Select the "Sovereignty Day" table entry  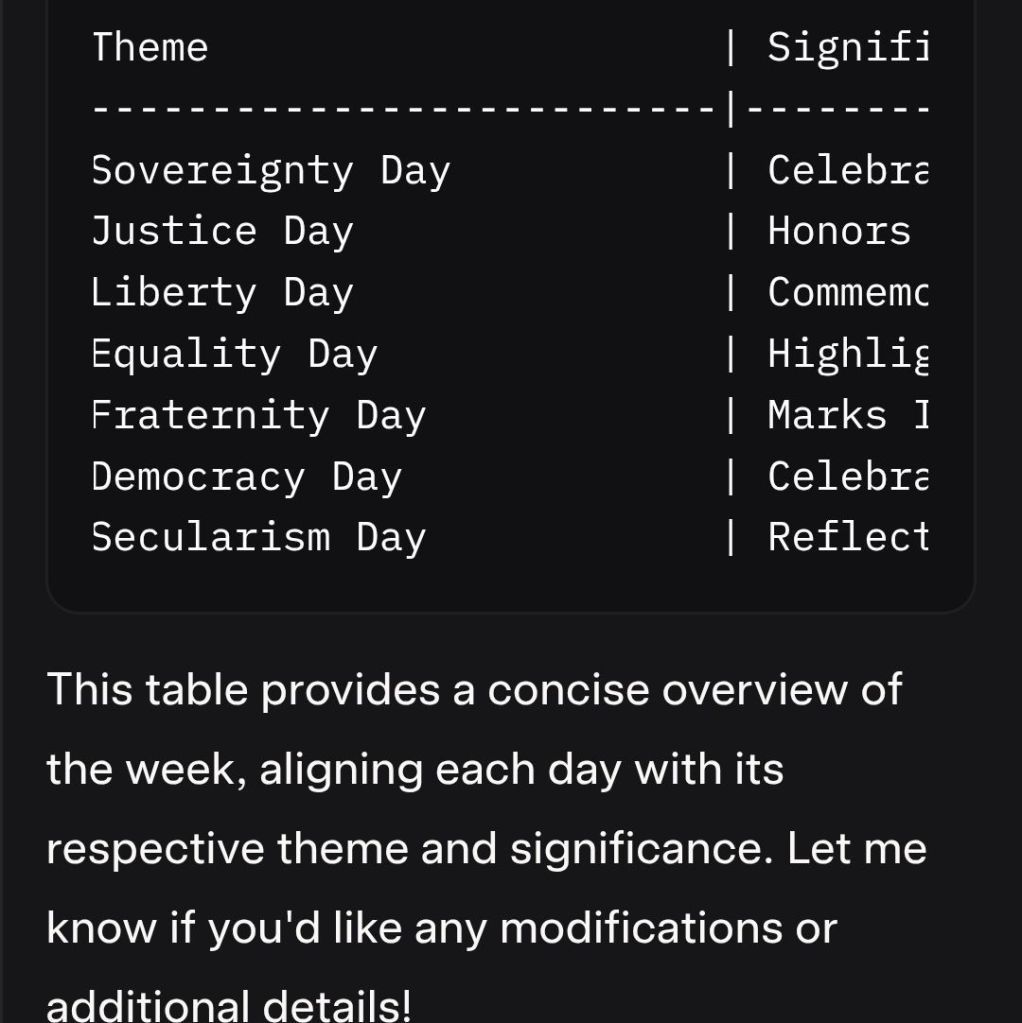tap(270, 171)
